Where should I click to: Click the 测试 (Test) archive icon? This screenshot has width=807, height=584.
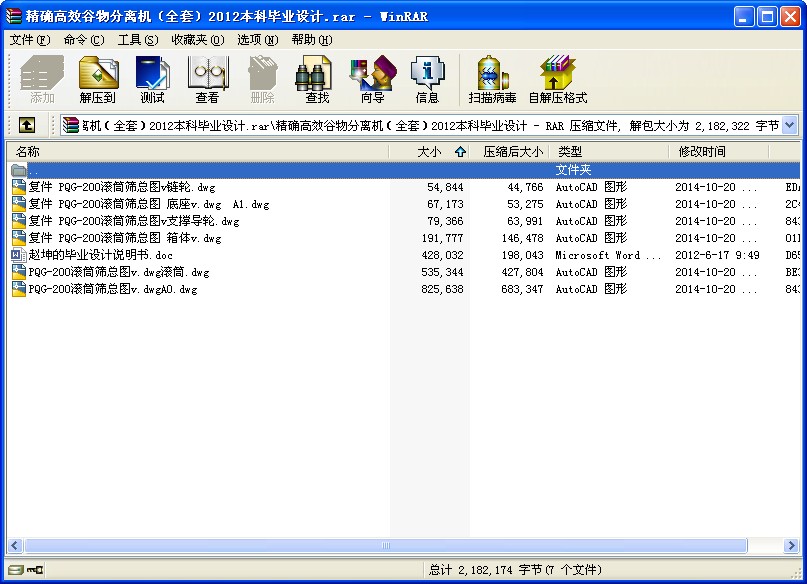click(152, 77)
